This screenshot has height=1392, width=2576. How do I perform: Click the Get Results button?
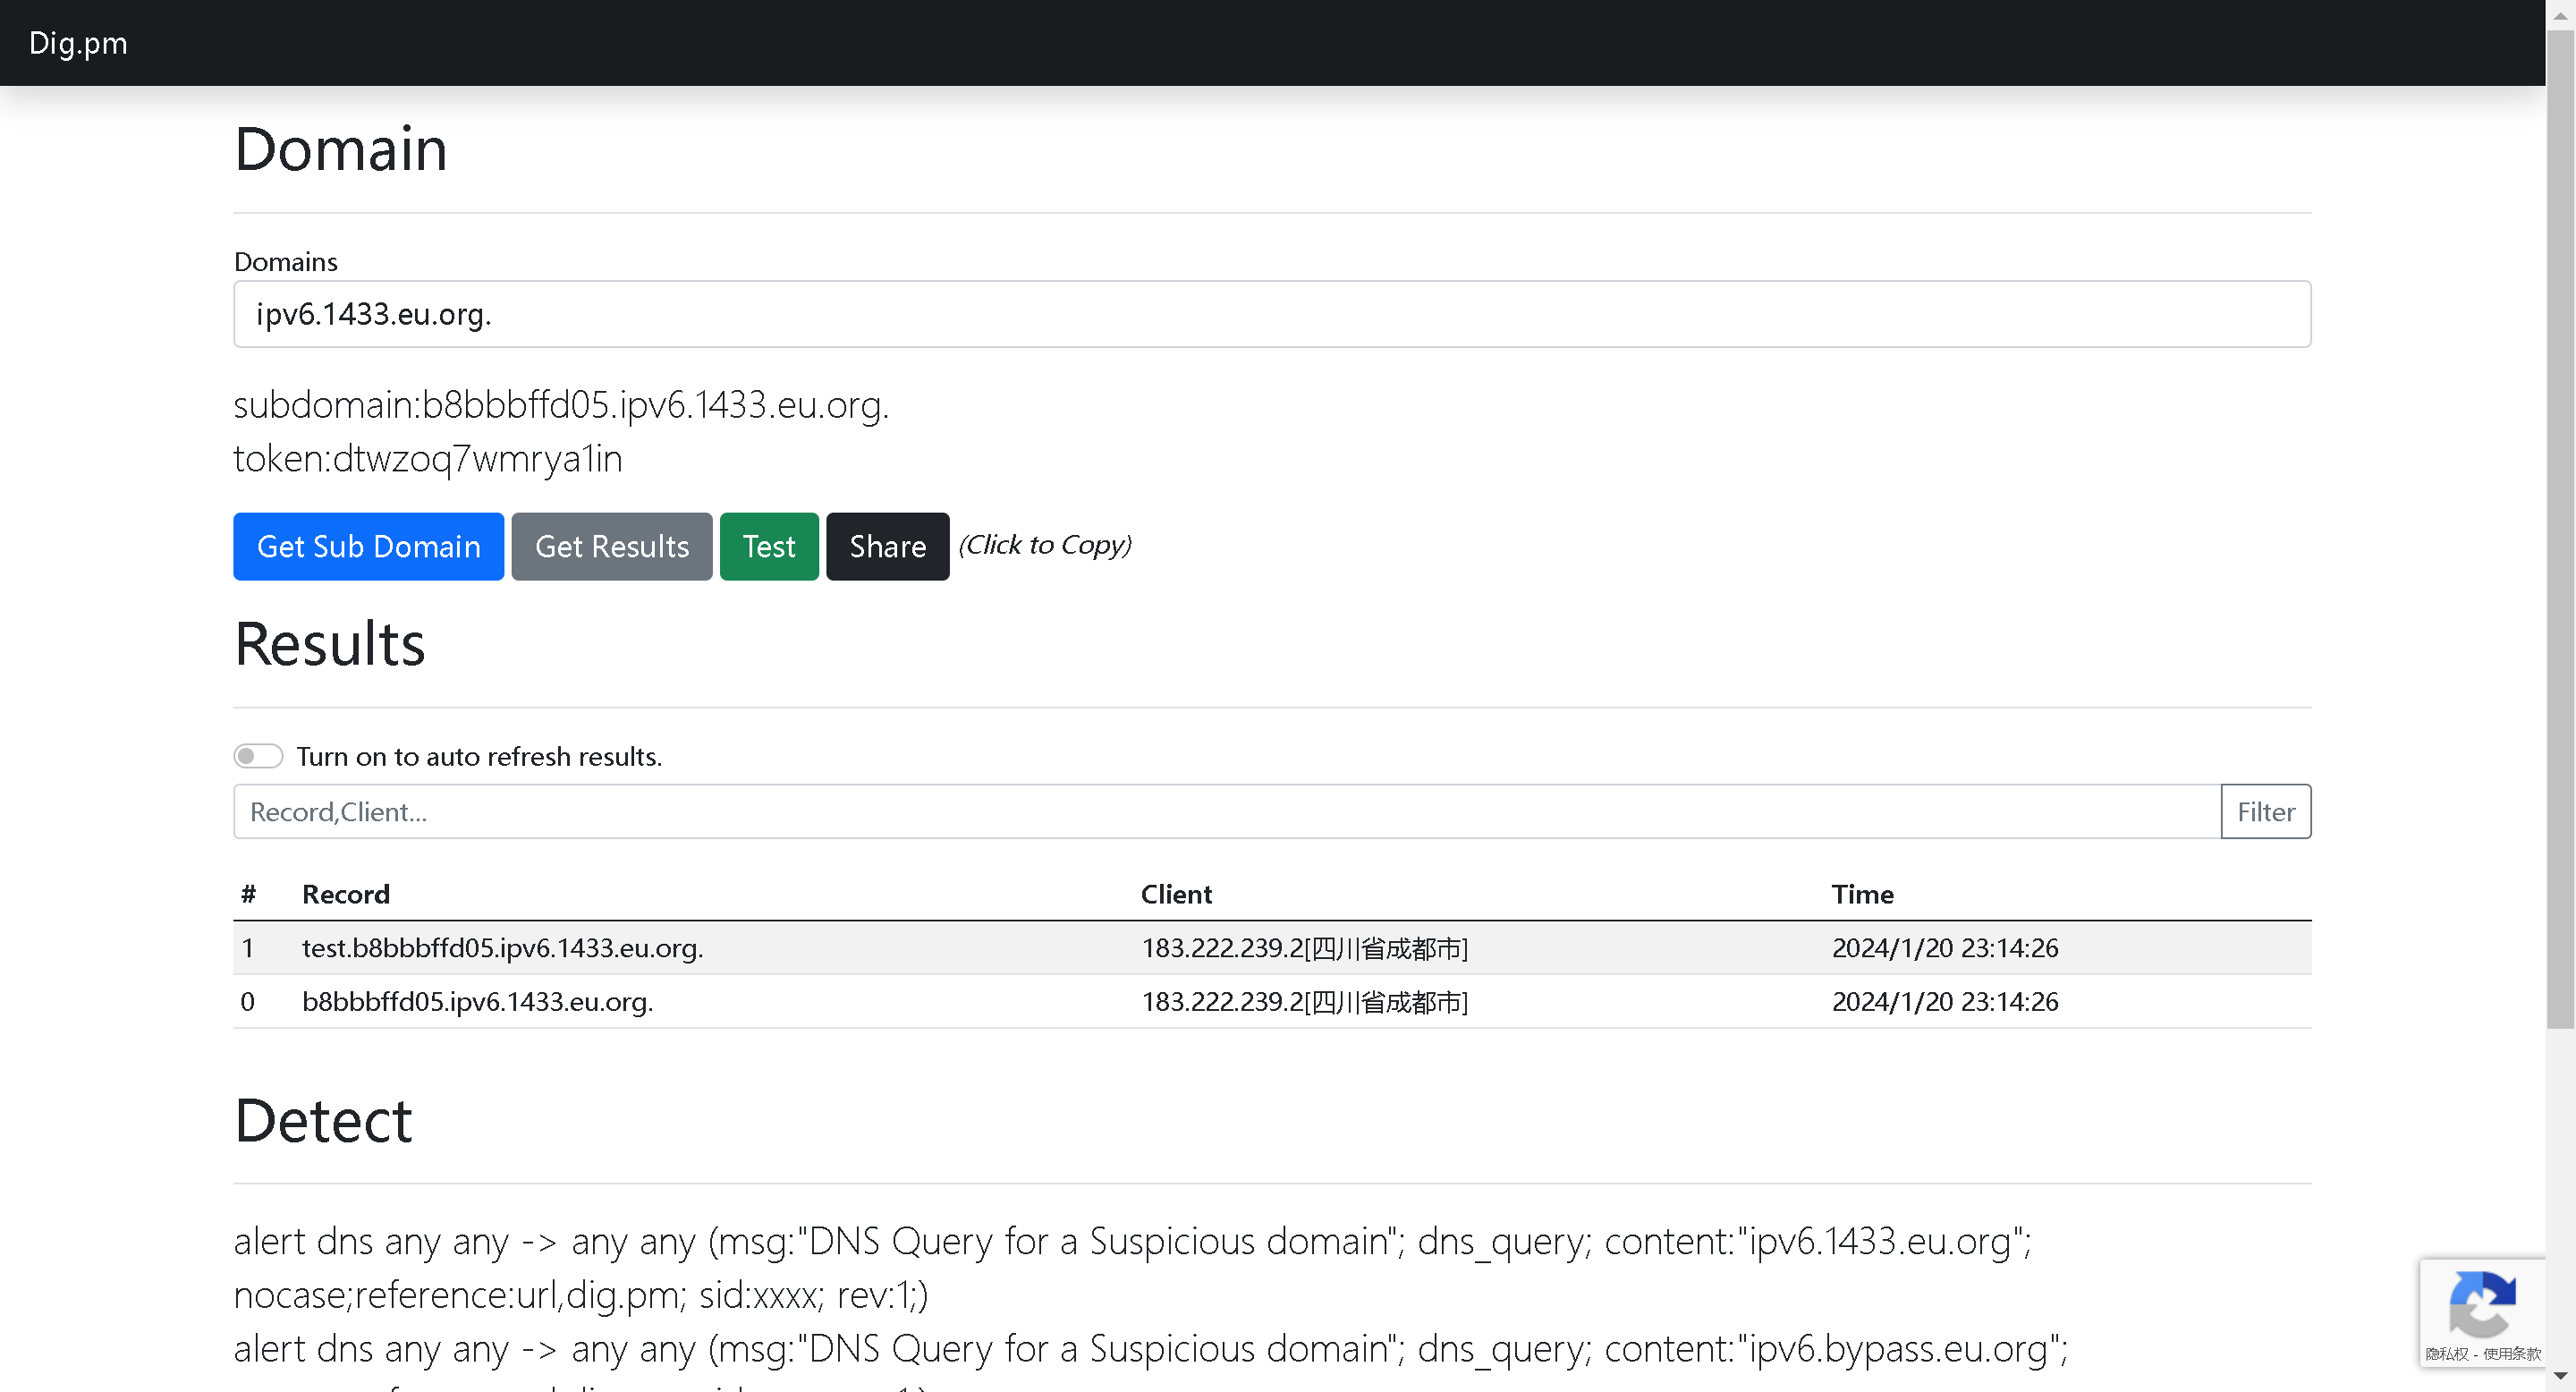[x=611, y=546]
